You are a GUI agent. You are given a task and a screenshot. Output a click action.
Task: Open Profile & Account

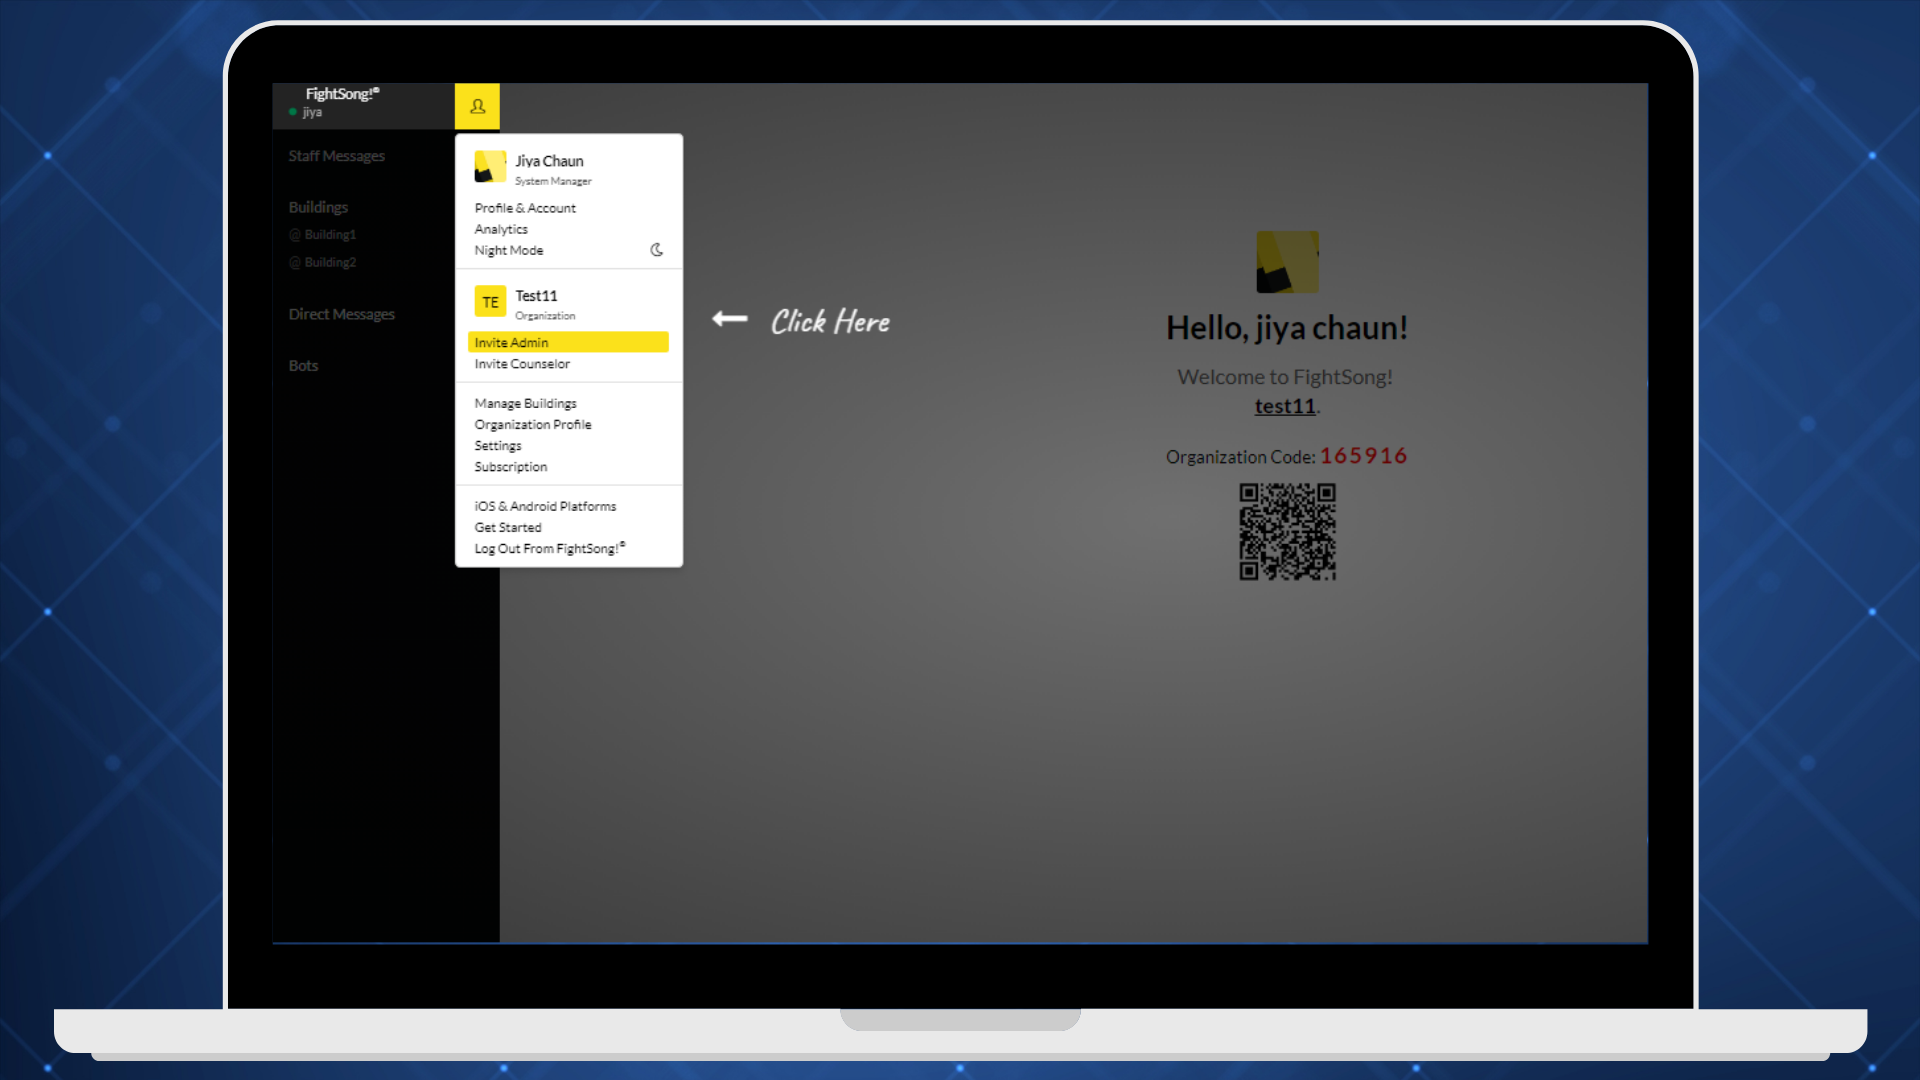pyautogui.click(x=525, y=208)
